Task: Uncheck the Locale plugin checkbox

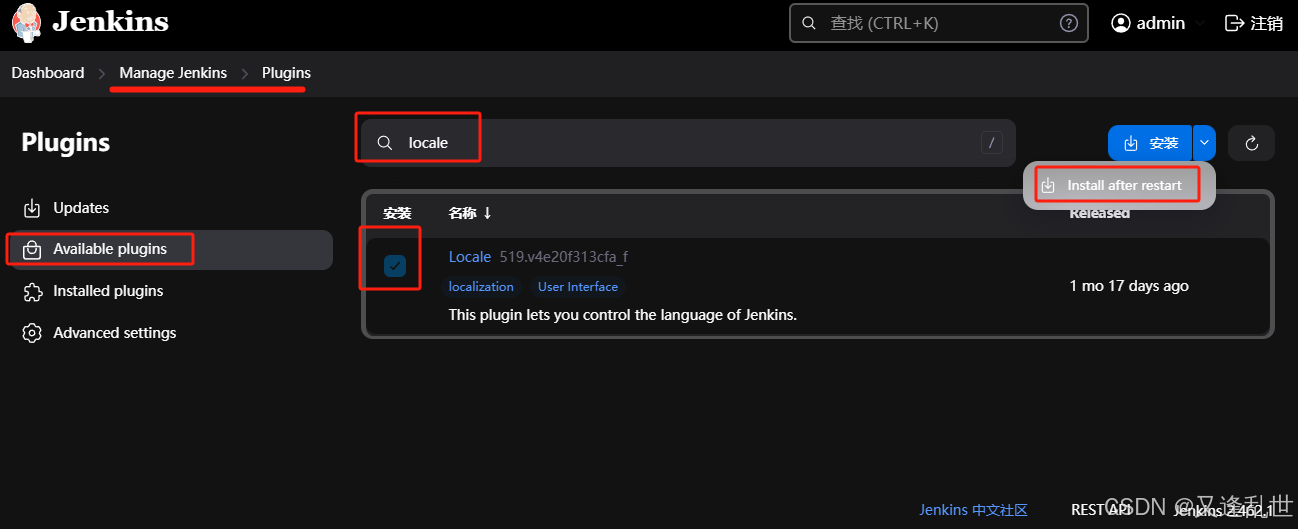Action: (x=395, y=265)
